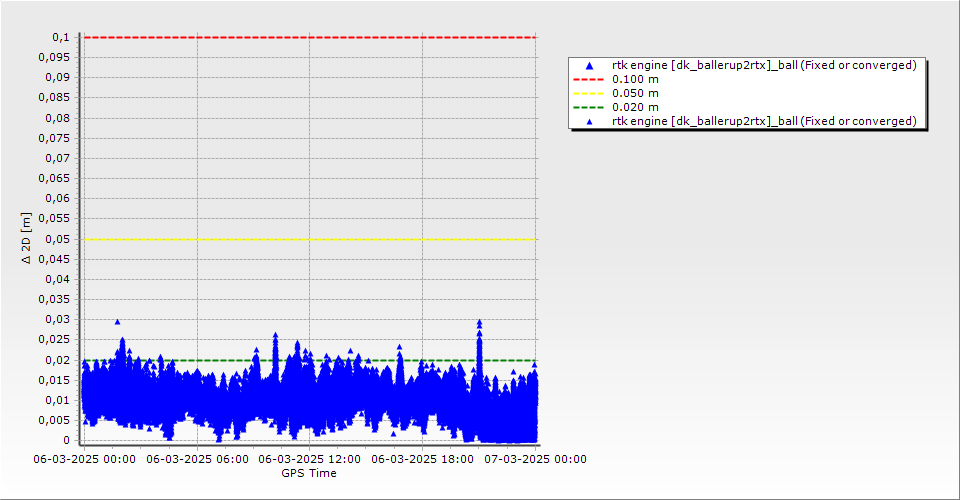960x500 pixels.
Task: Click the red dashed legend line sample
Action: pyautogui.click(x=588, y=80)
